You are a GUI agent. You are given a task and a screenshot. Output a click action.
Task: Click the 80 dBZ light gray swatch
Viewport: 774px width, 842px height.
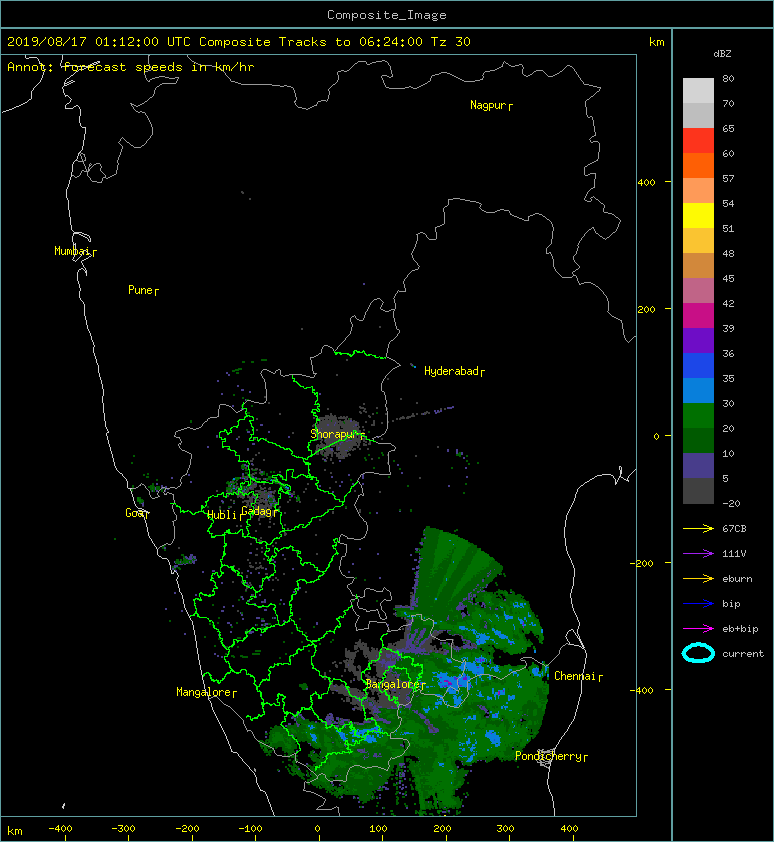(698, 90)
